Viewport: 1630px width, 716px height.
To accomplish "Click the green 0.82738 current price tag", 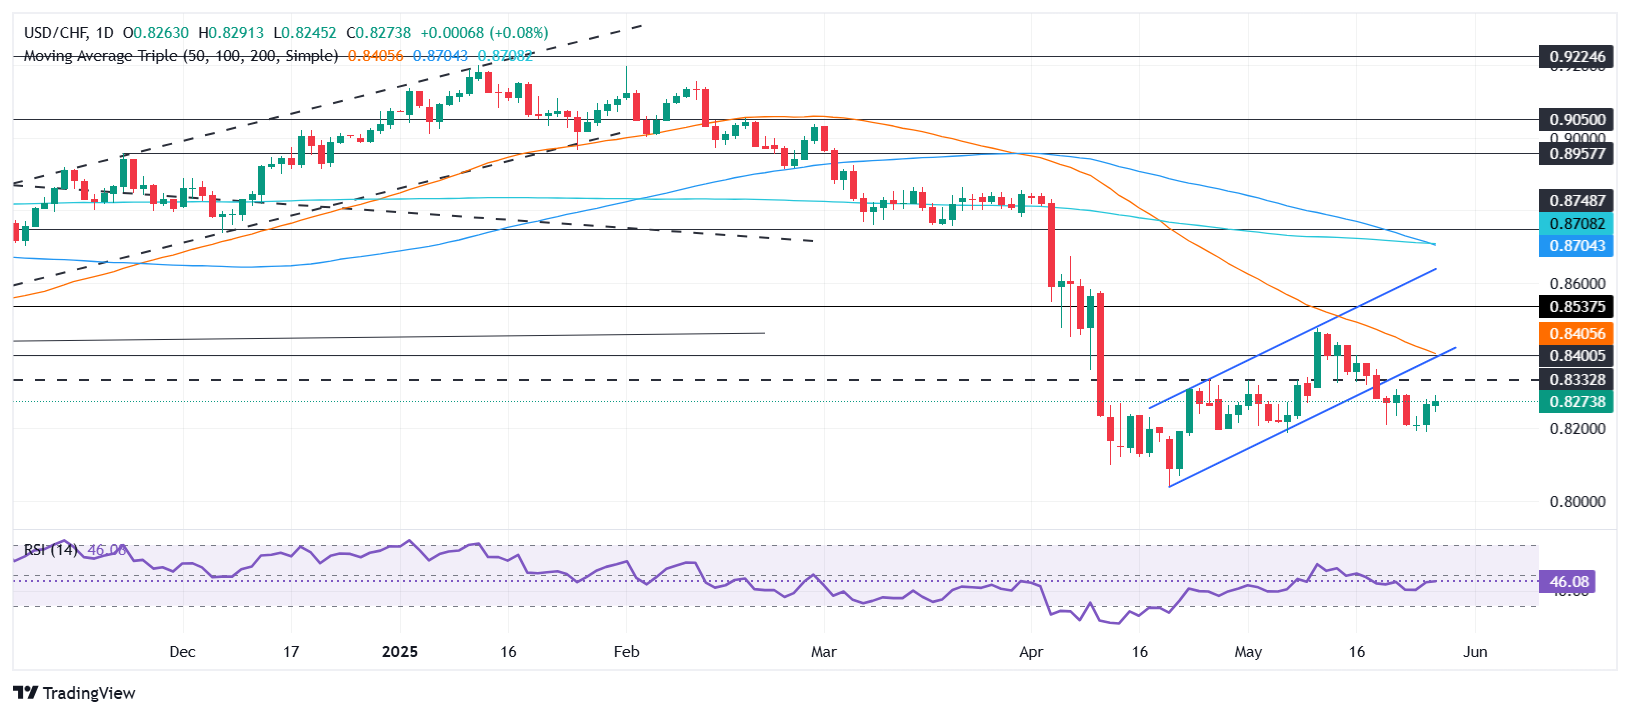I will [1577, 402].
